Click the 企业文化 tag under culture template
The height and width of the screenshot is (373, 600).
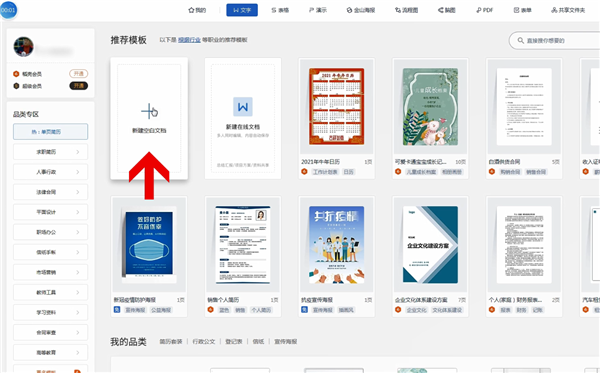pyautogui.click(x=416, y=310)
